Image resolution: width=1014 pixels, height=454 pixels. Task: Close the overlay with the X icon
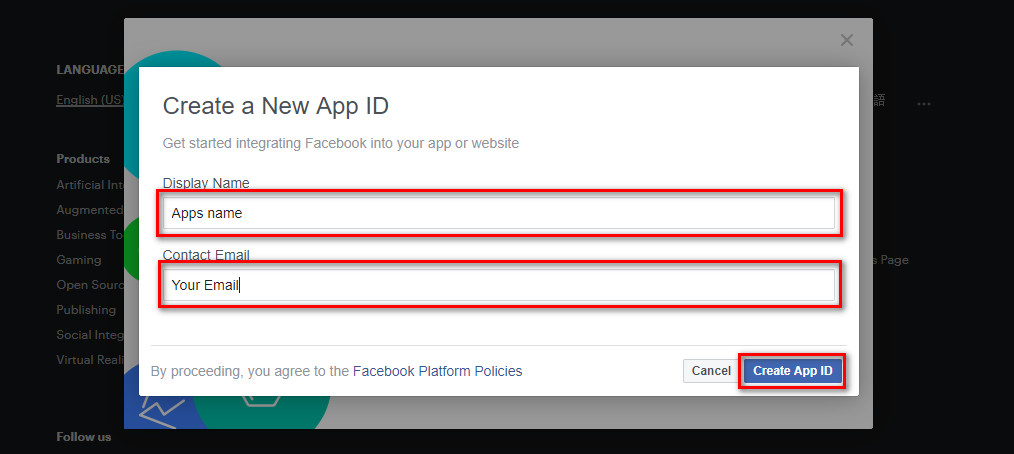(x=847, y=40)
